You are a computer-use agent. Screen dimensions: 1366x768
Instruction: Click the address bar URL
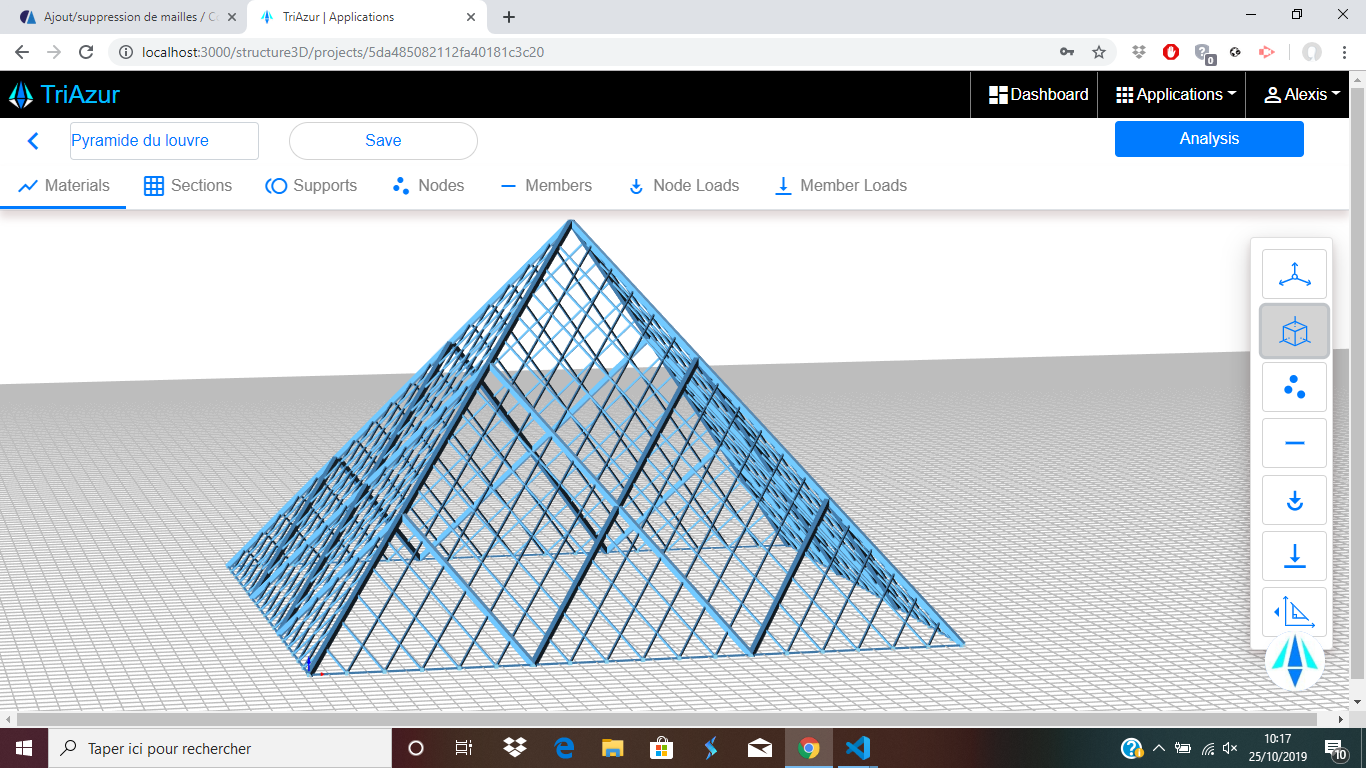coord(343,52)
